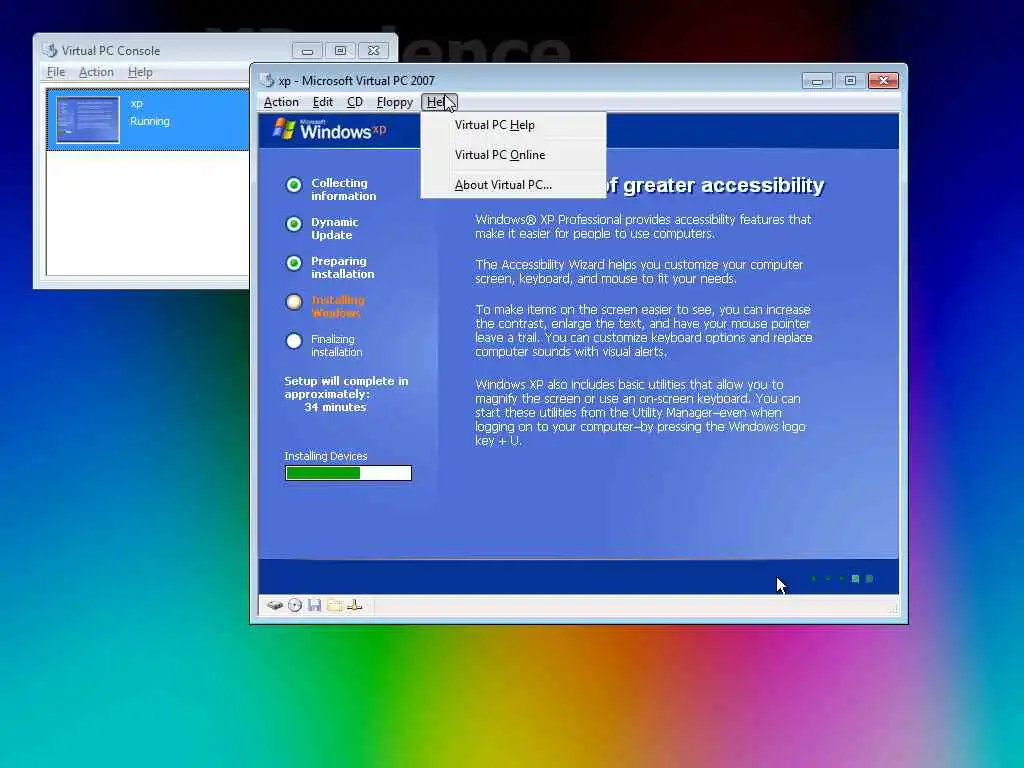Maximize the xp Virtual PC window
The image size is (1024, 768).
[850, 80]
